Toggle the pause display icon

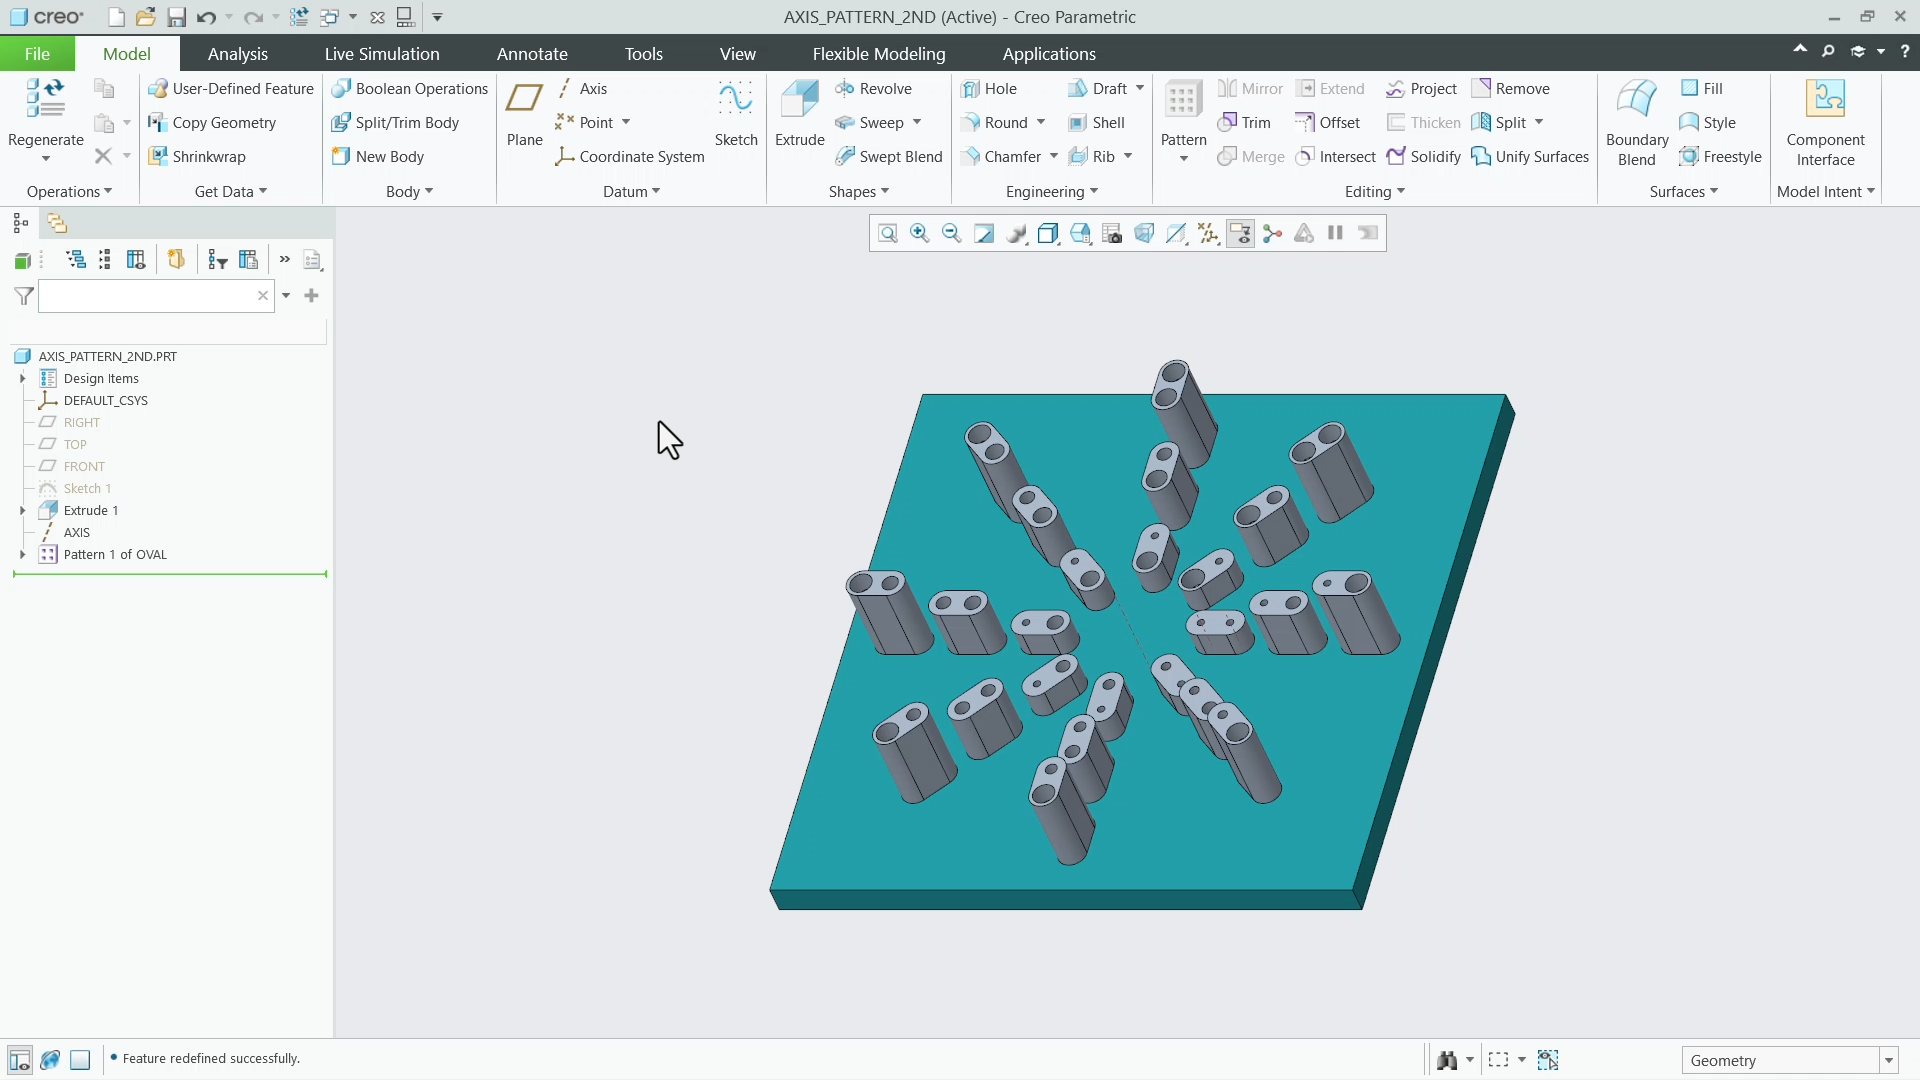(1335, 234)
